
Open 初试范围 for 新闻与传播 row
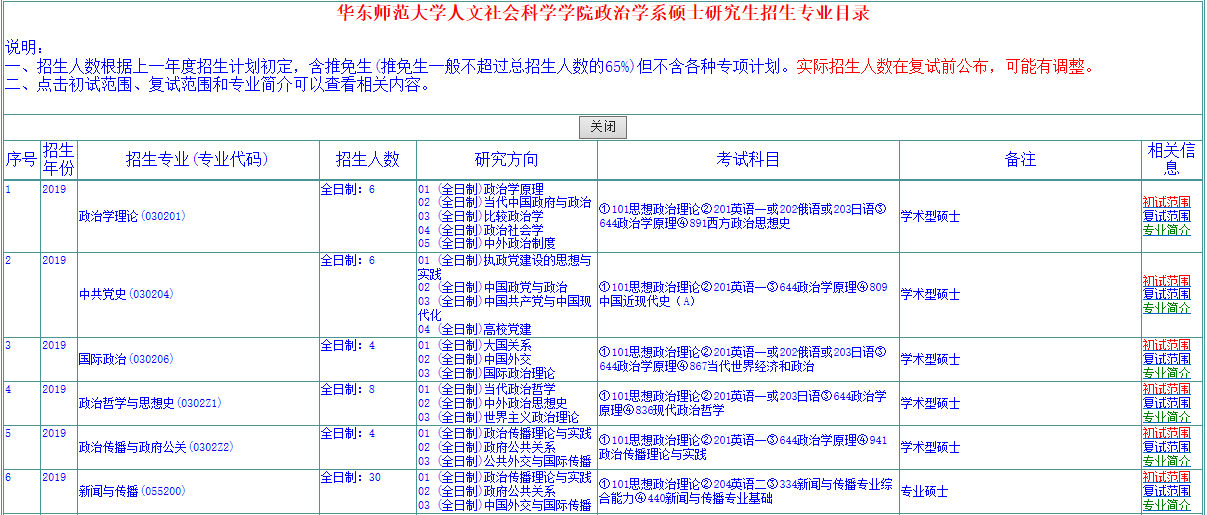click(x=1166, y=478)
